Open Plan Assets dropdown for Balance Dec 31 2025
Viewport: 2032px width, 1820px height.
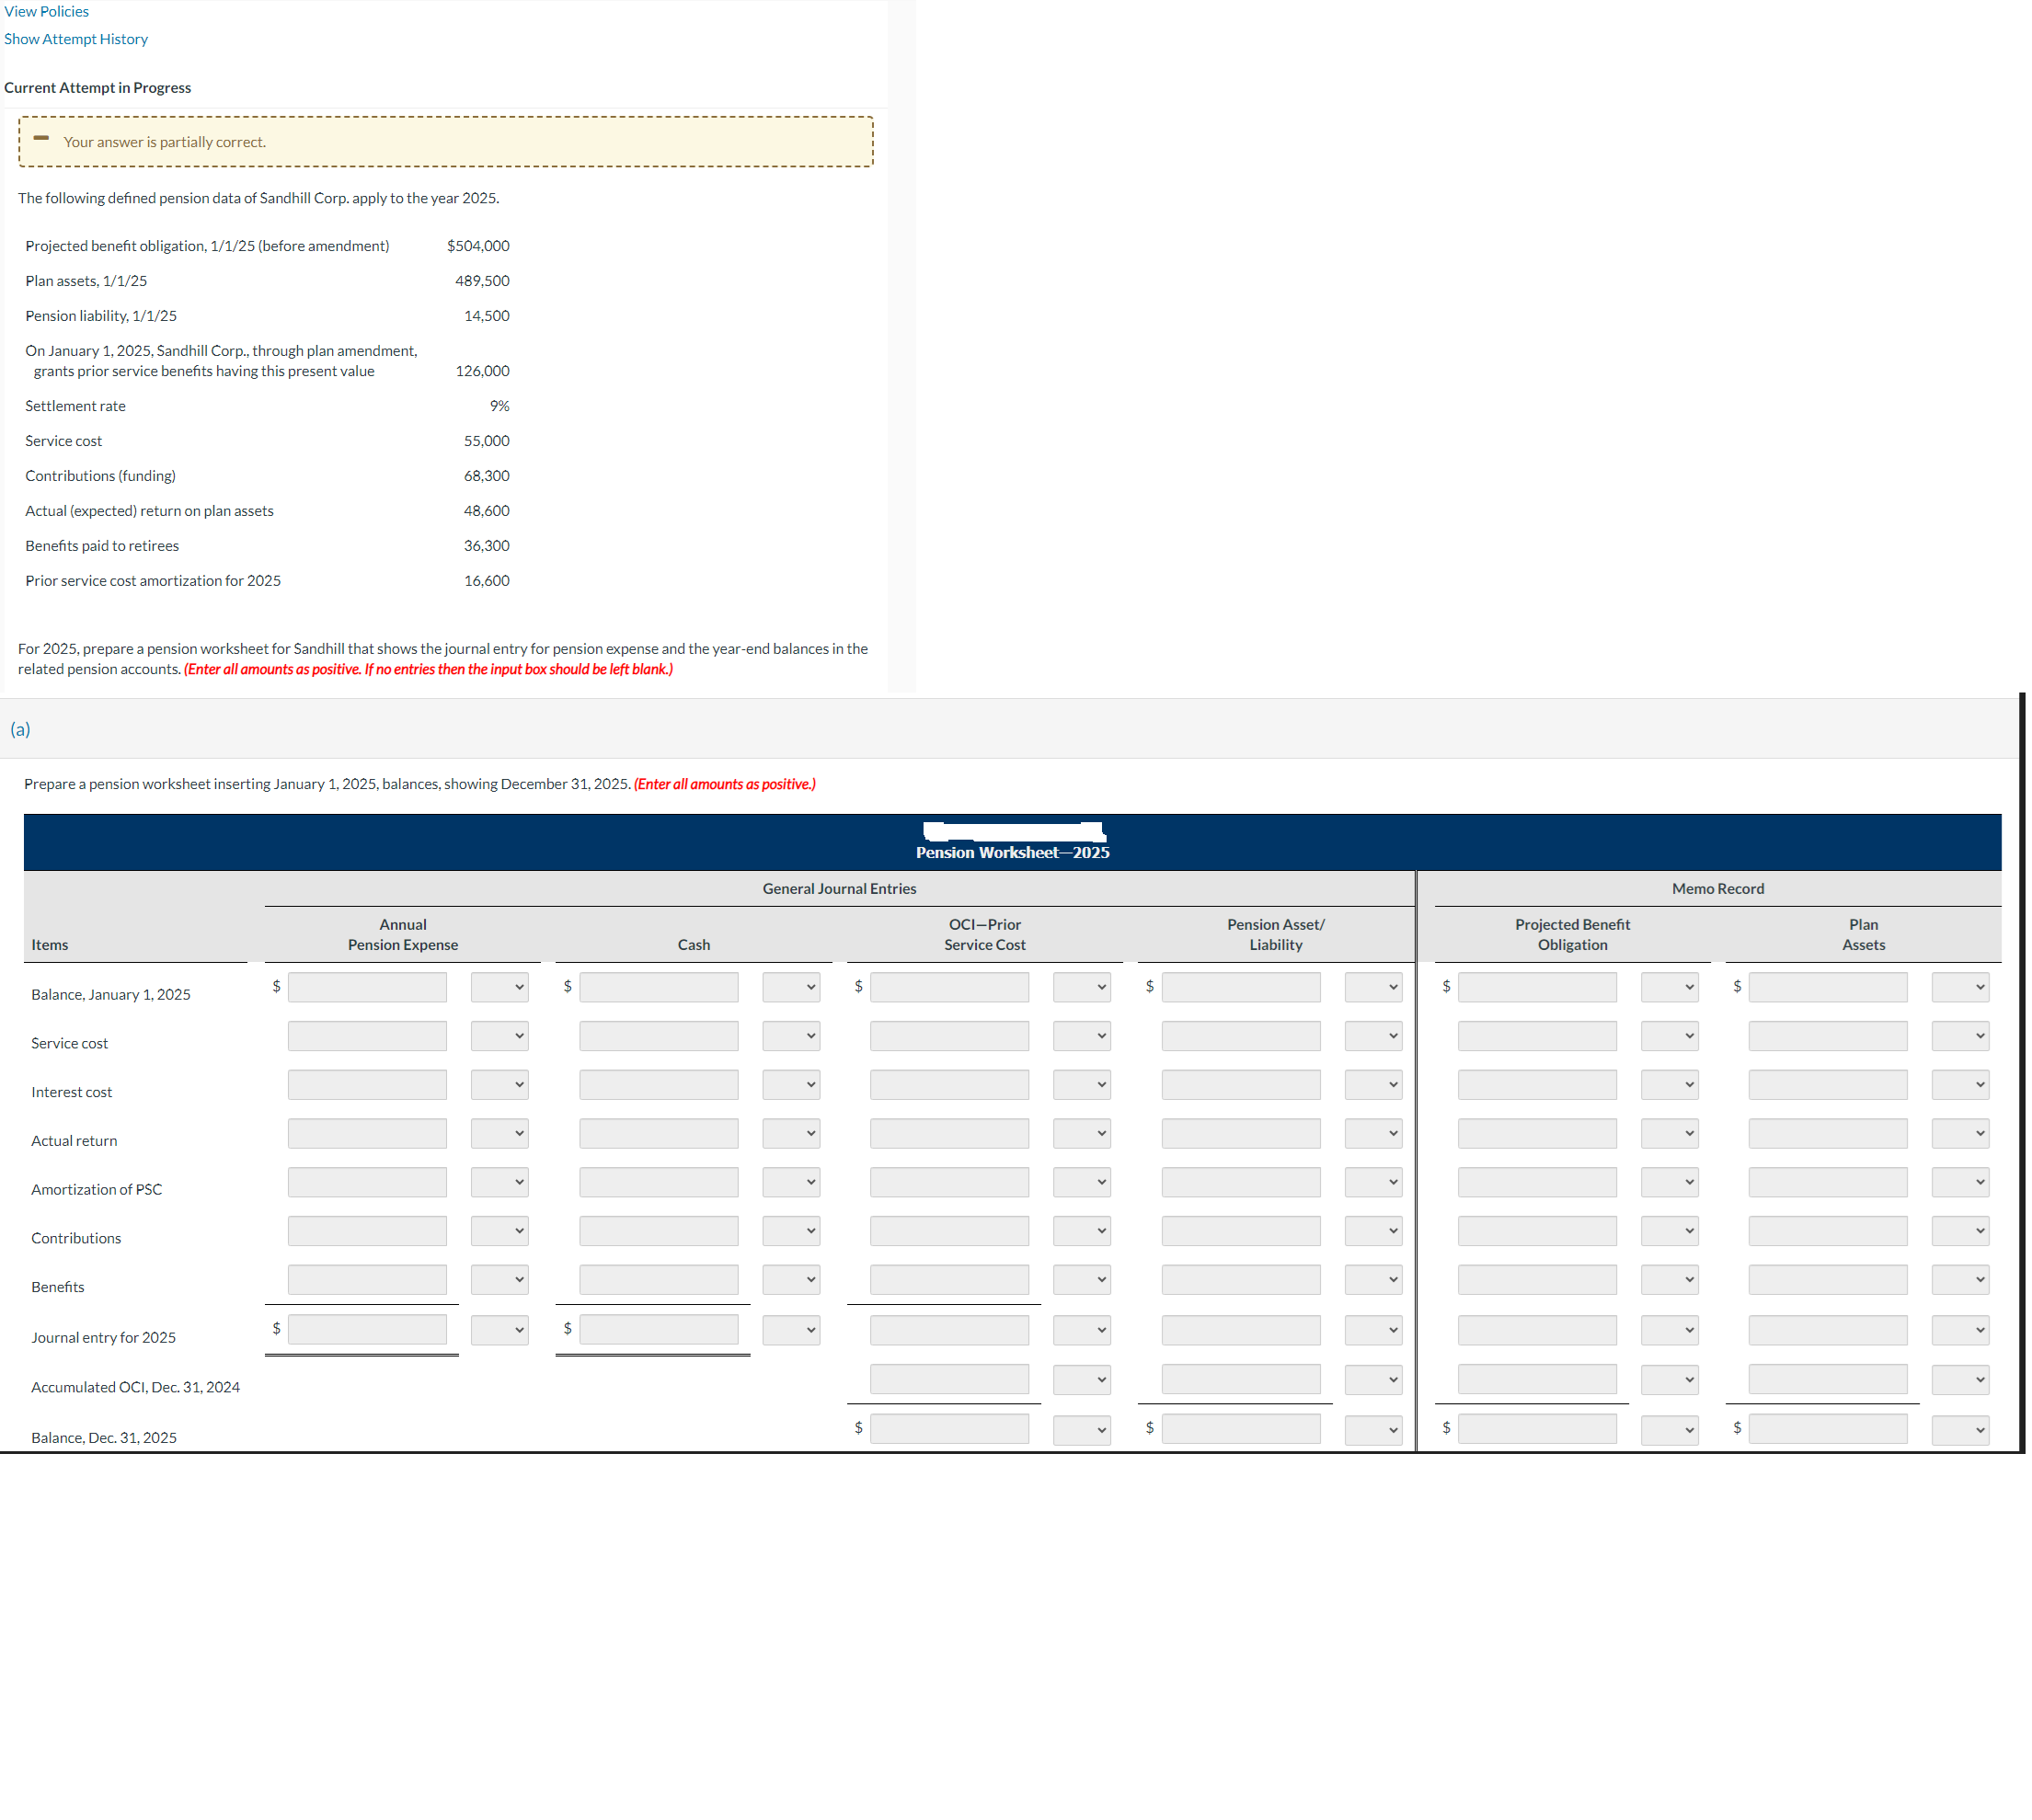pos(1960,1428)
